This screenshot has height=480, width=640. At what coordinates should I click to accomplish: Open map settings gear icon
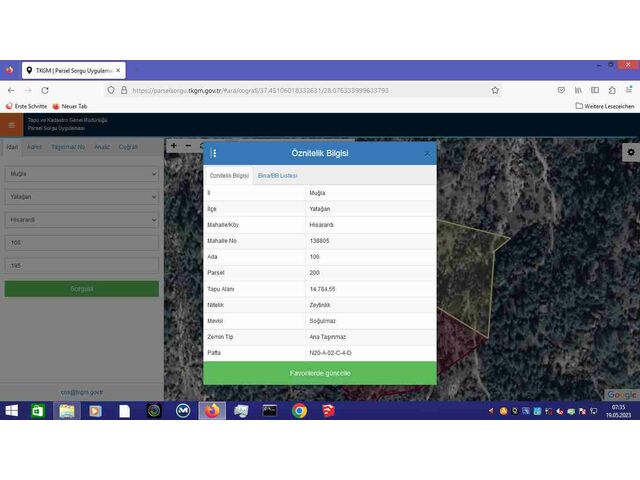[630, 152]
